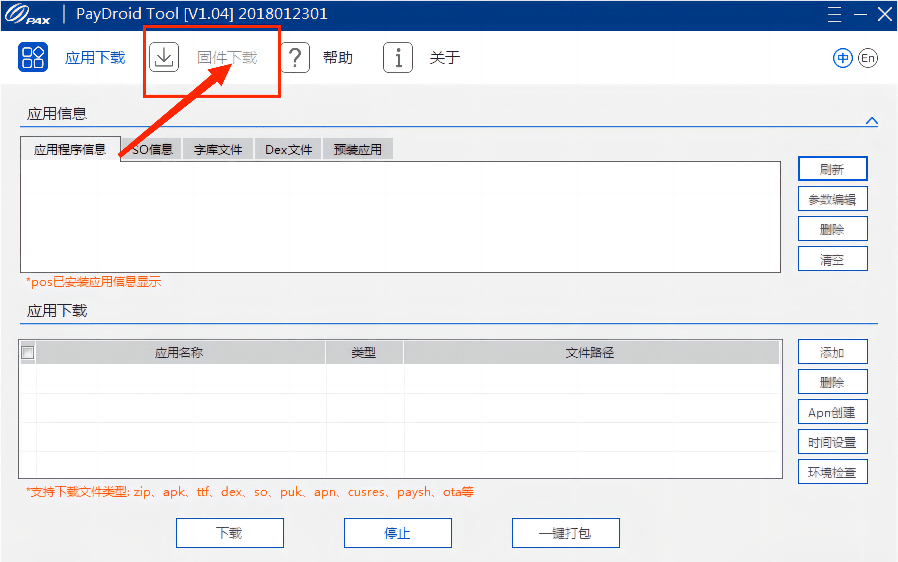
Task: Click the 停止 button
Action: (x=397, y=533)
